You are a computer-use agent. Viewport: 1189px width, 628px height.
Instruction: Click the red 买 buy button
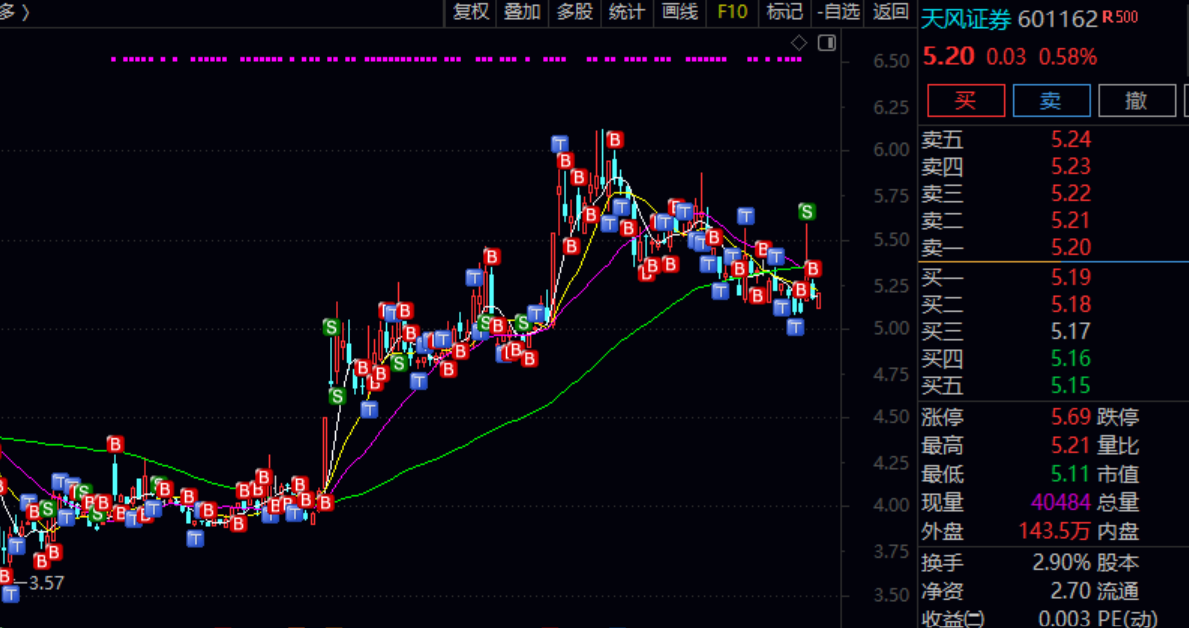click(966, 100)
